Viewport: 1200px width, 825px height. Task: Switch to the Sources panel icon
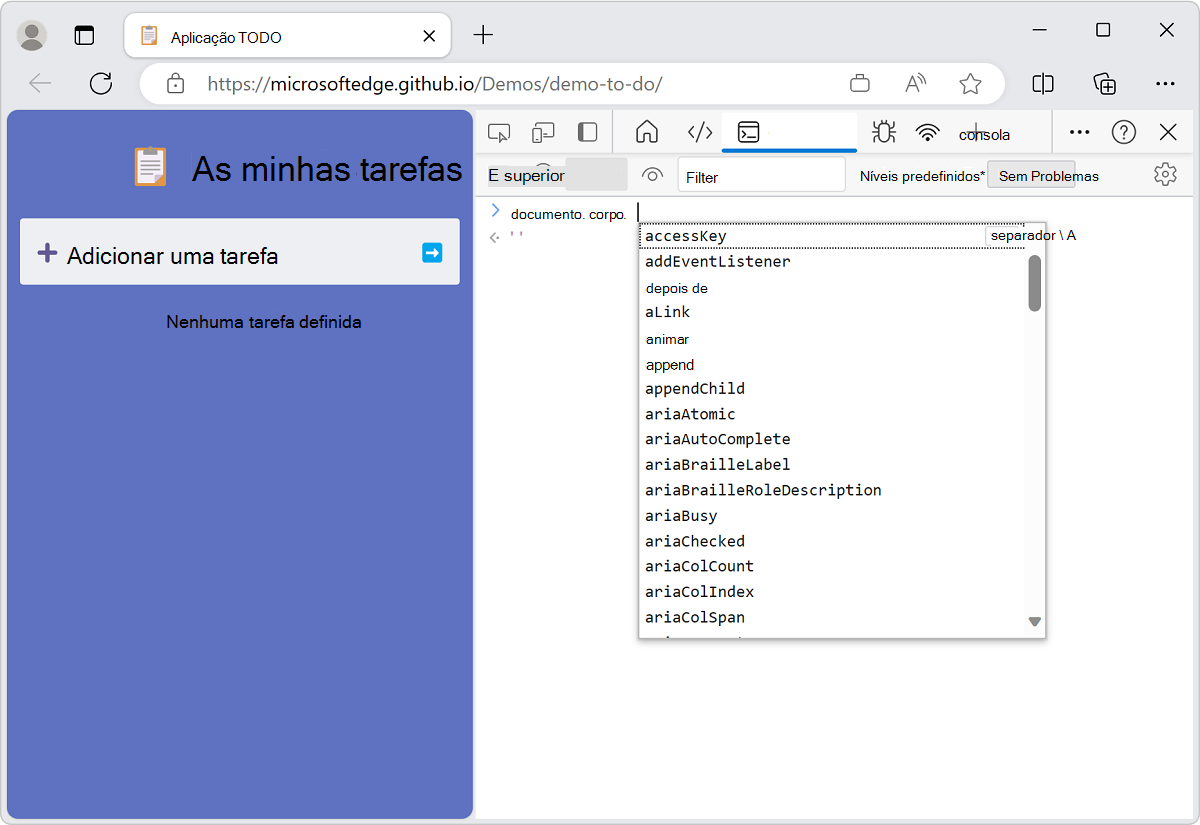pos(699,131)
